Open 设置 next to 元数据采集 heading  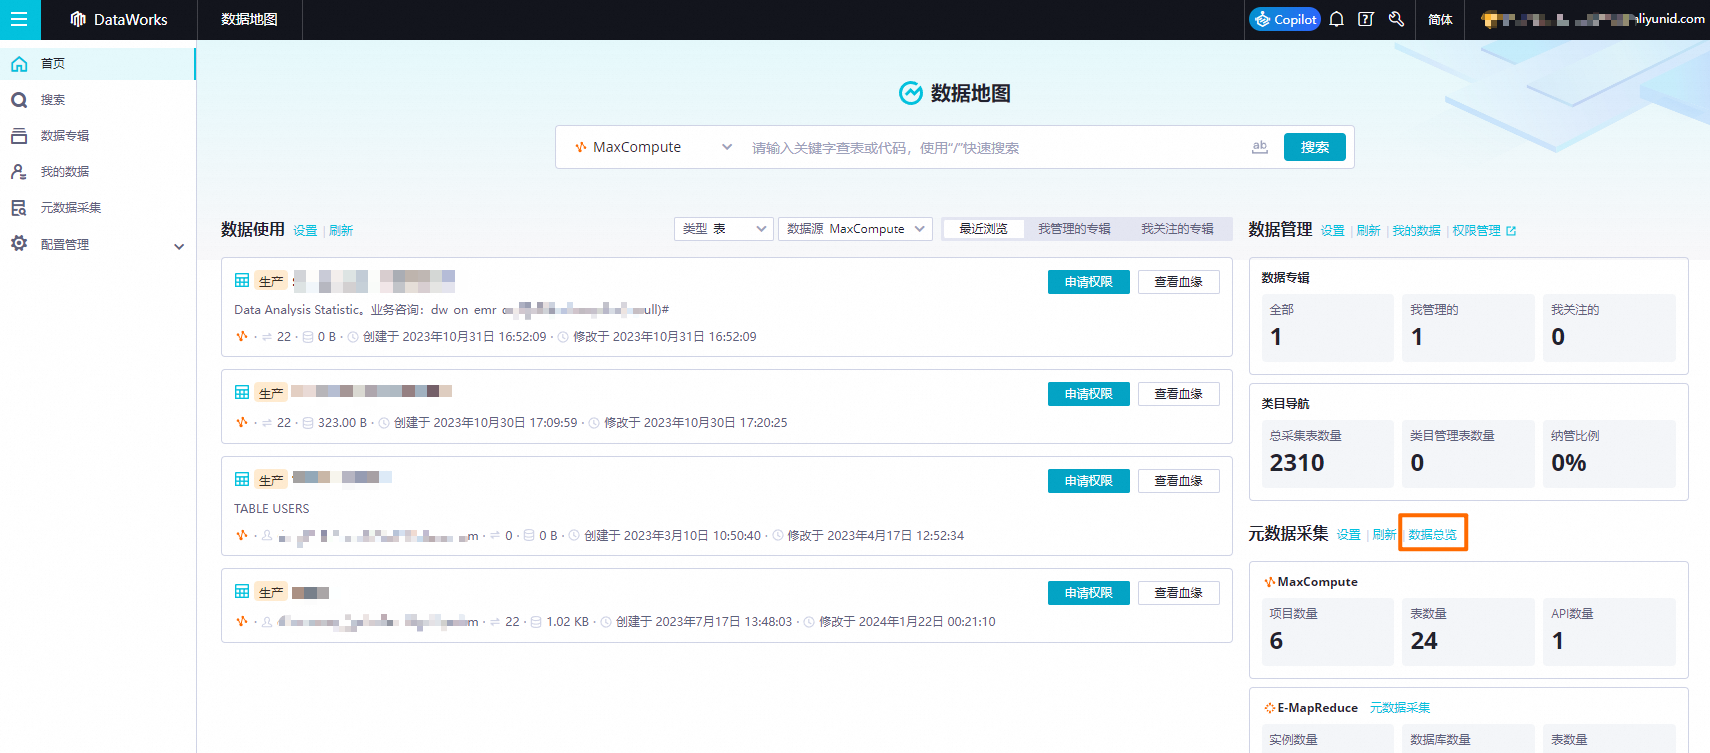tap(1349, 535)
